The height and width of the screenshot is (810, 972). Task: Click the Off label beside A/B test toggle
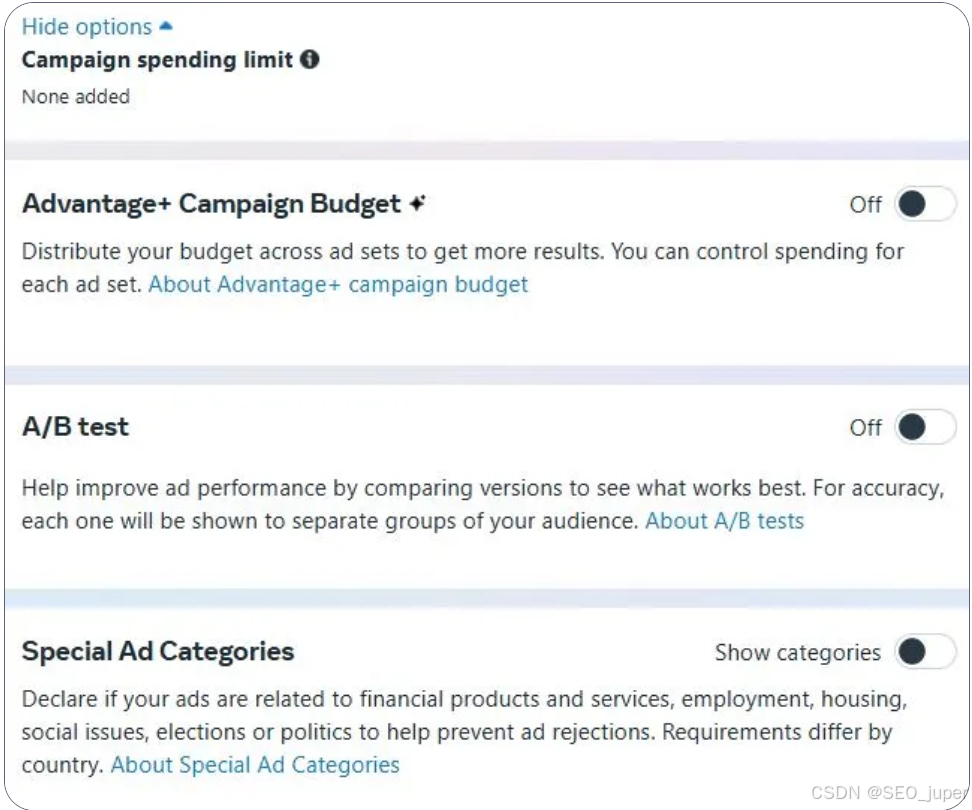click(865, 428)
